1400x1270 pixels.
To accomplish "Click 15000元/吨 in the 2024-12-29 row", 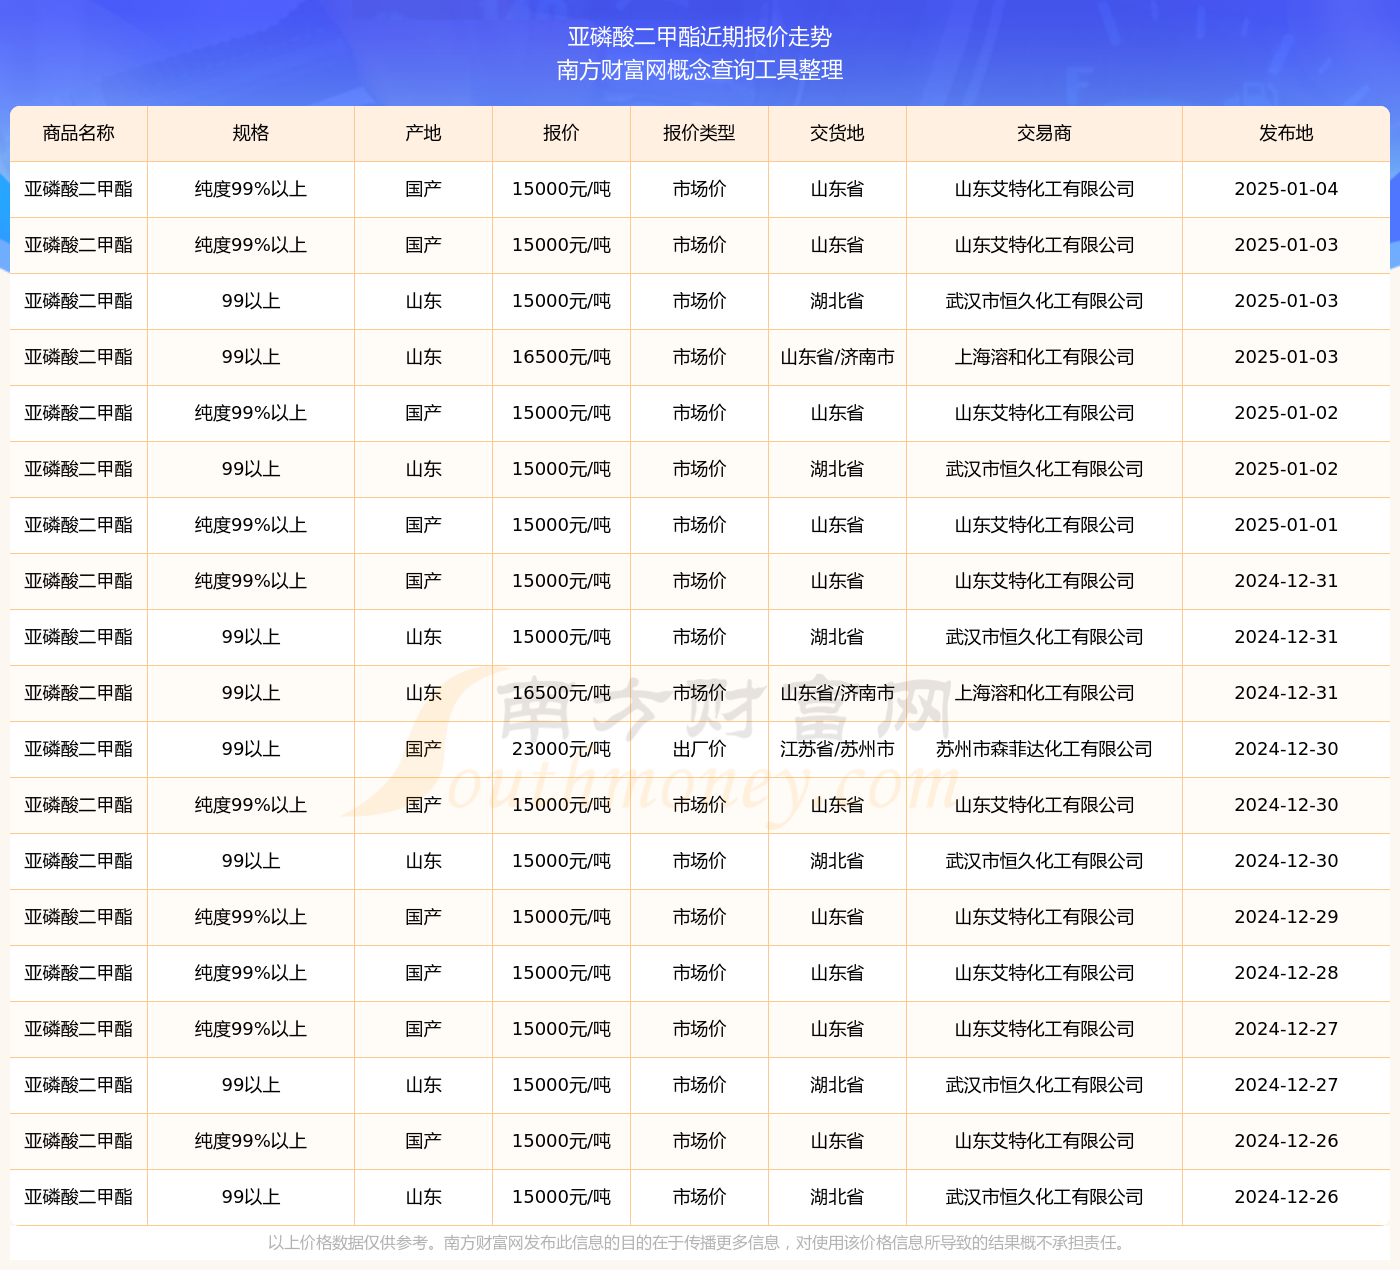I will click(562, 917).
